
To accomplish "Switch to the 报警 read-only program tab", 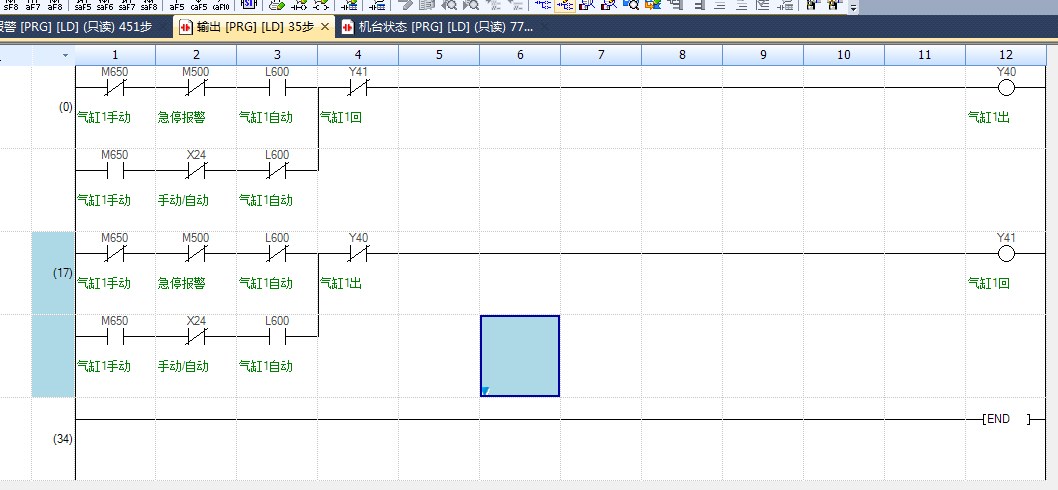I will click(80, 27).
